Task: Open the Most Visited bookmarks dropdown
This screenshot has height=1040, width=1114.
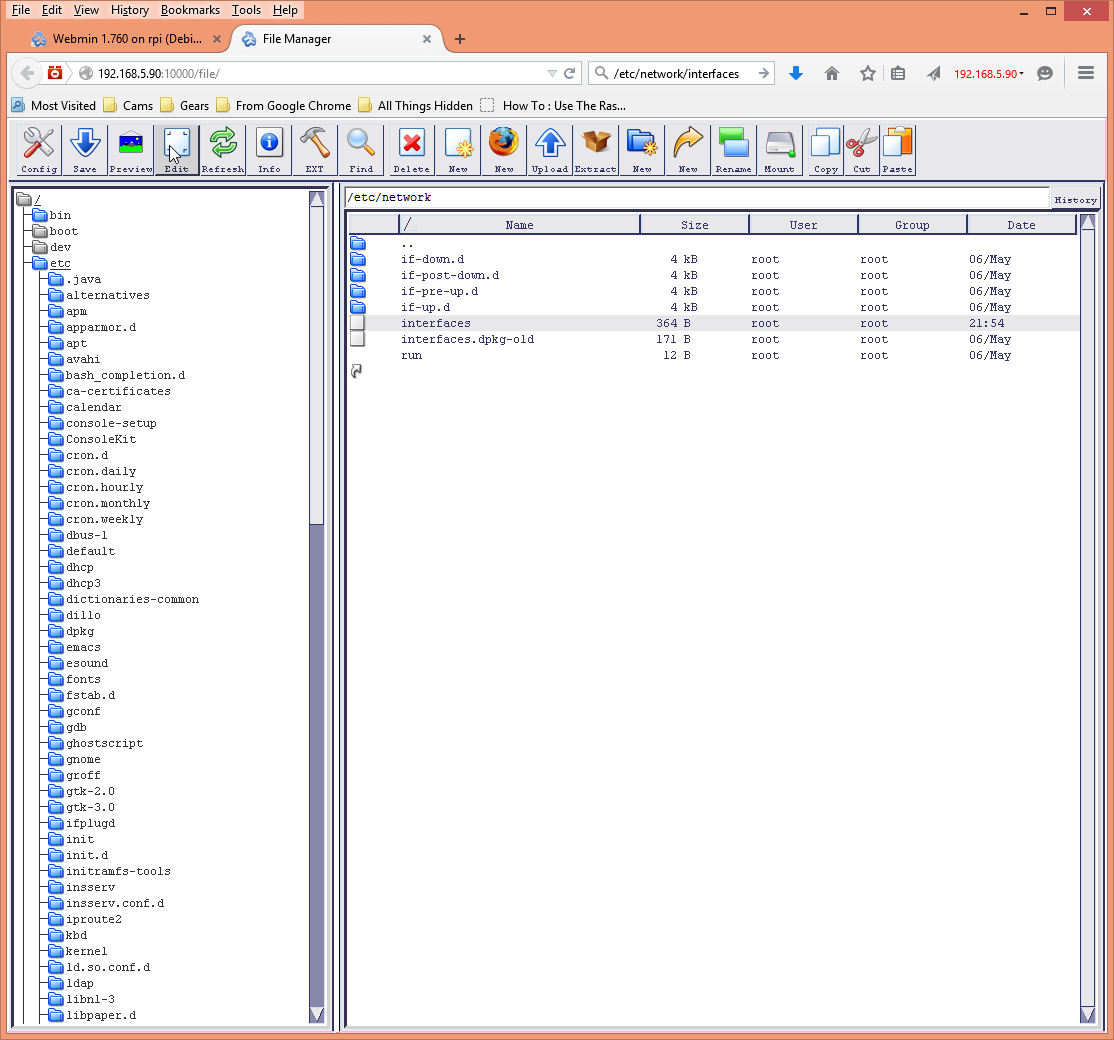Action: (53, 105)
